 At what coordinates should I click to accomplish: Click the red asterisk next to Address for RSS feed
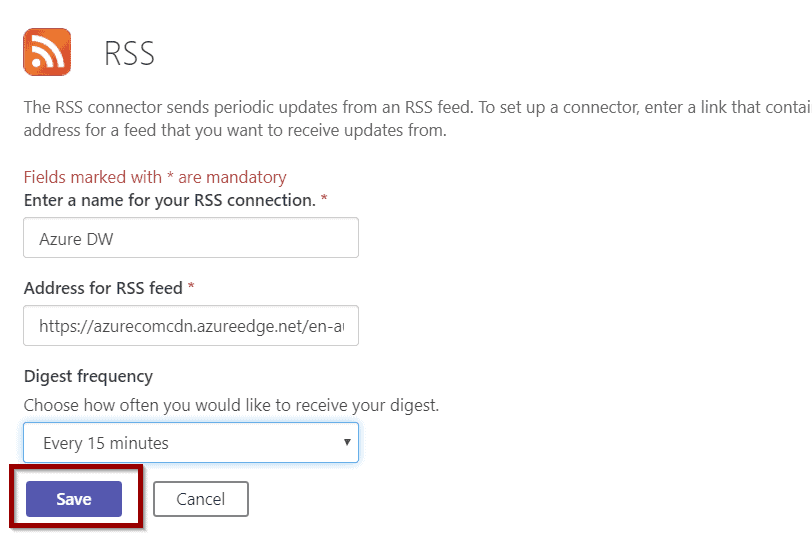pyautogui.click(x=191, y=285)
